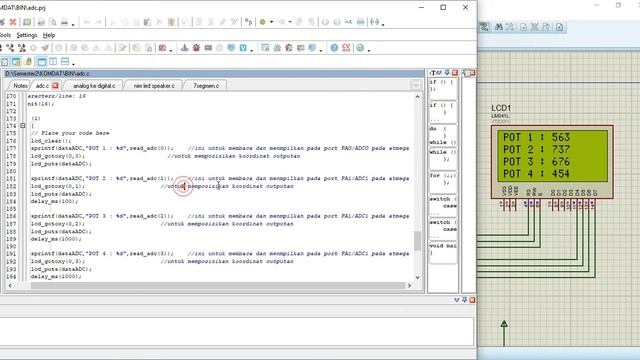Close the adc.c tab
Screen dimensions: 640x360
(x=55, y=85)
